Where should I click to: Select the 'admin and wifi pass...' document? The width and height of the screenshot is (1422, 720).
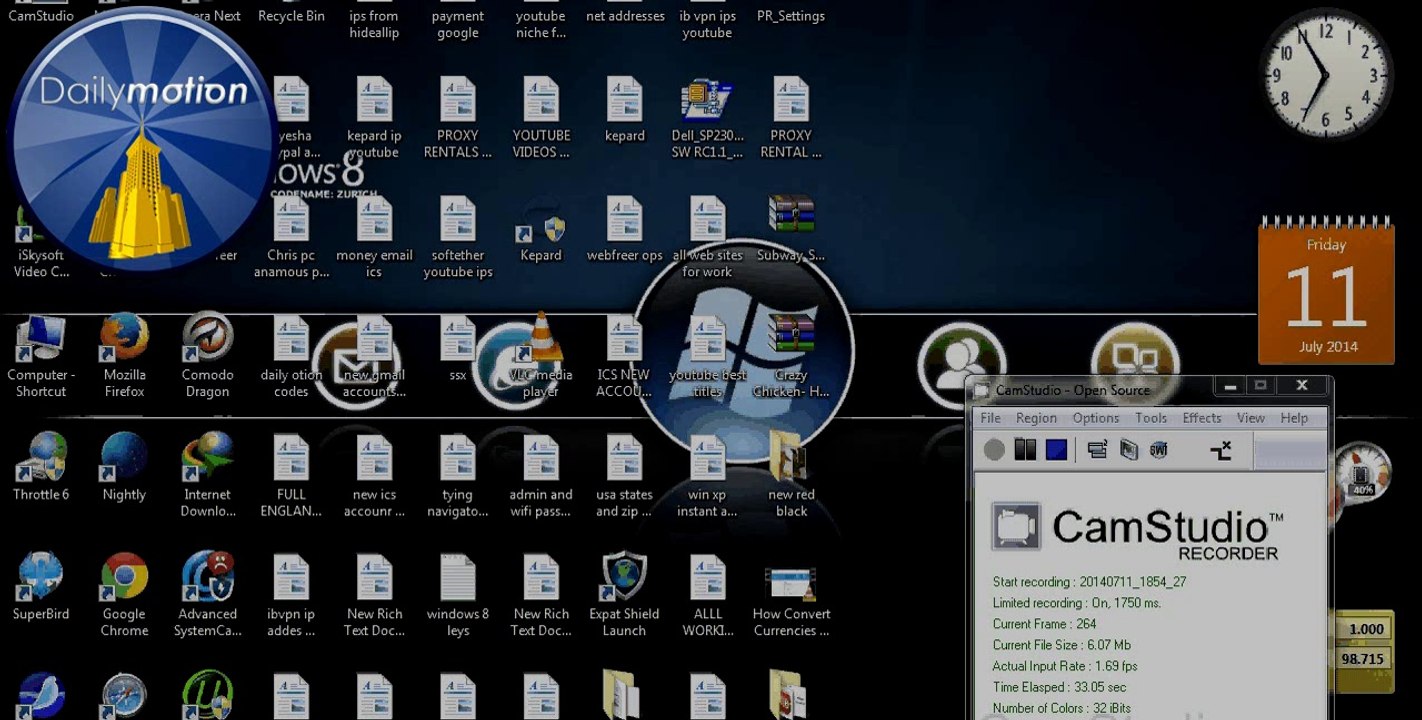coord(541,476)
